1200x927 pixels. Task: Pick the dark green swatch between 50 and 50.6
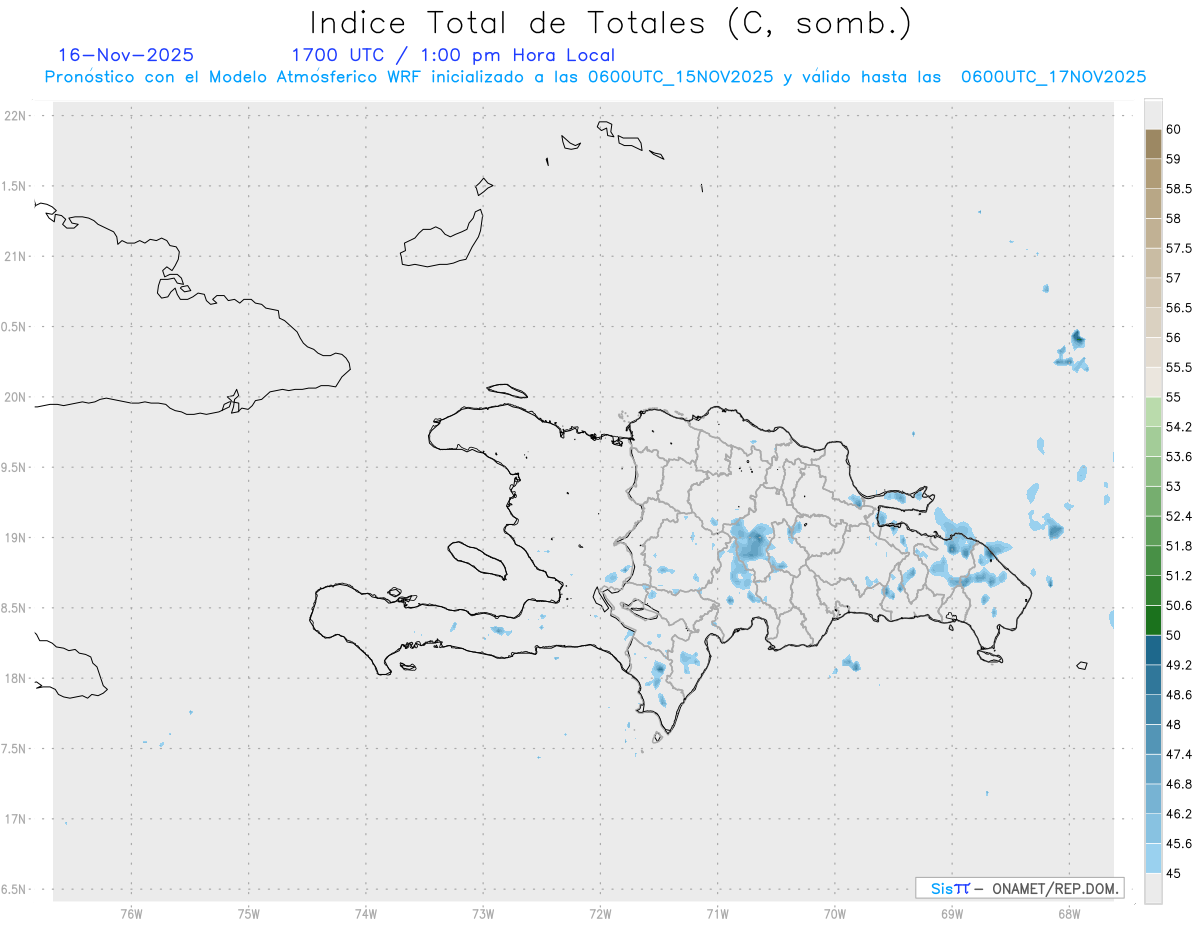click(x=1153, y=620)
